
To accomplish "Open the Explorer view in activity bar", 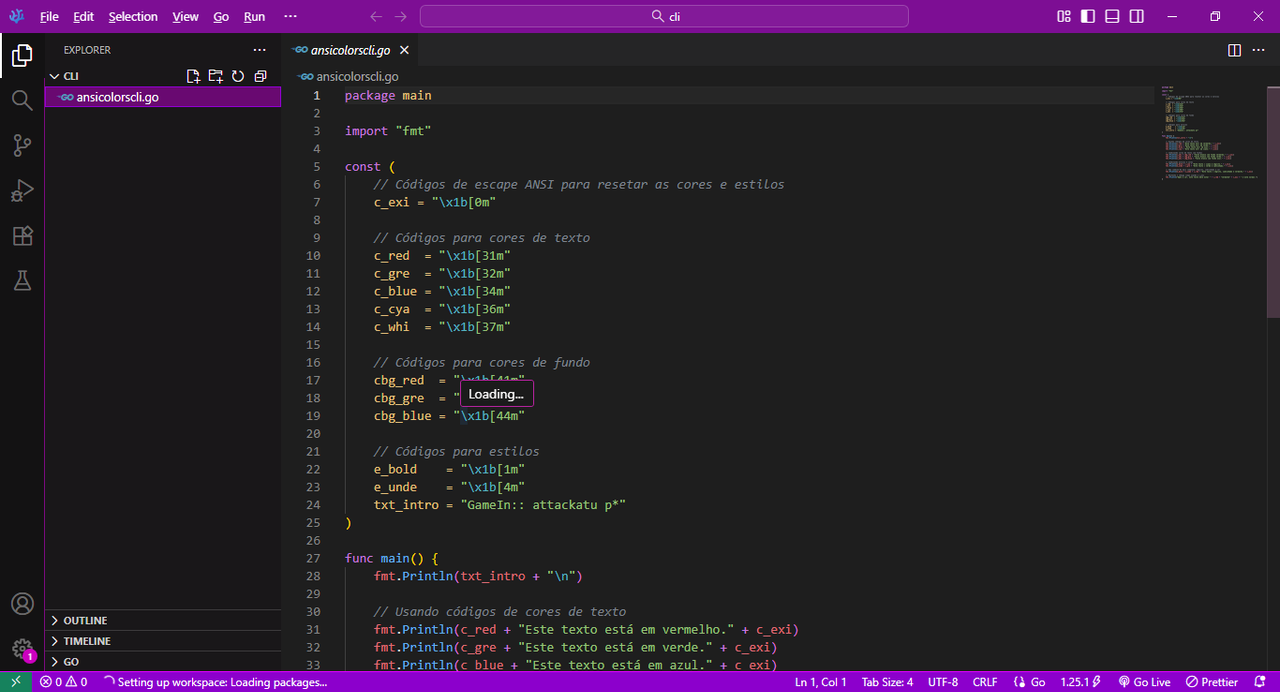I will (x=22, y=56).
